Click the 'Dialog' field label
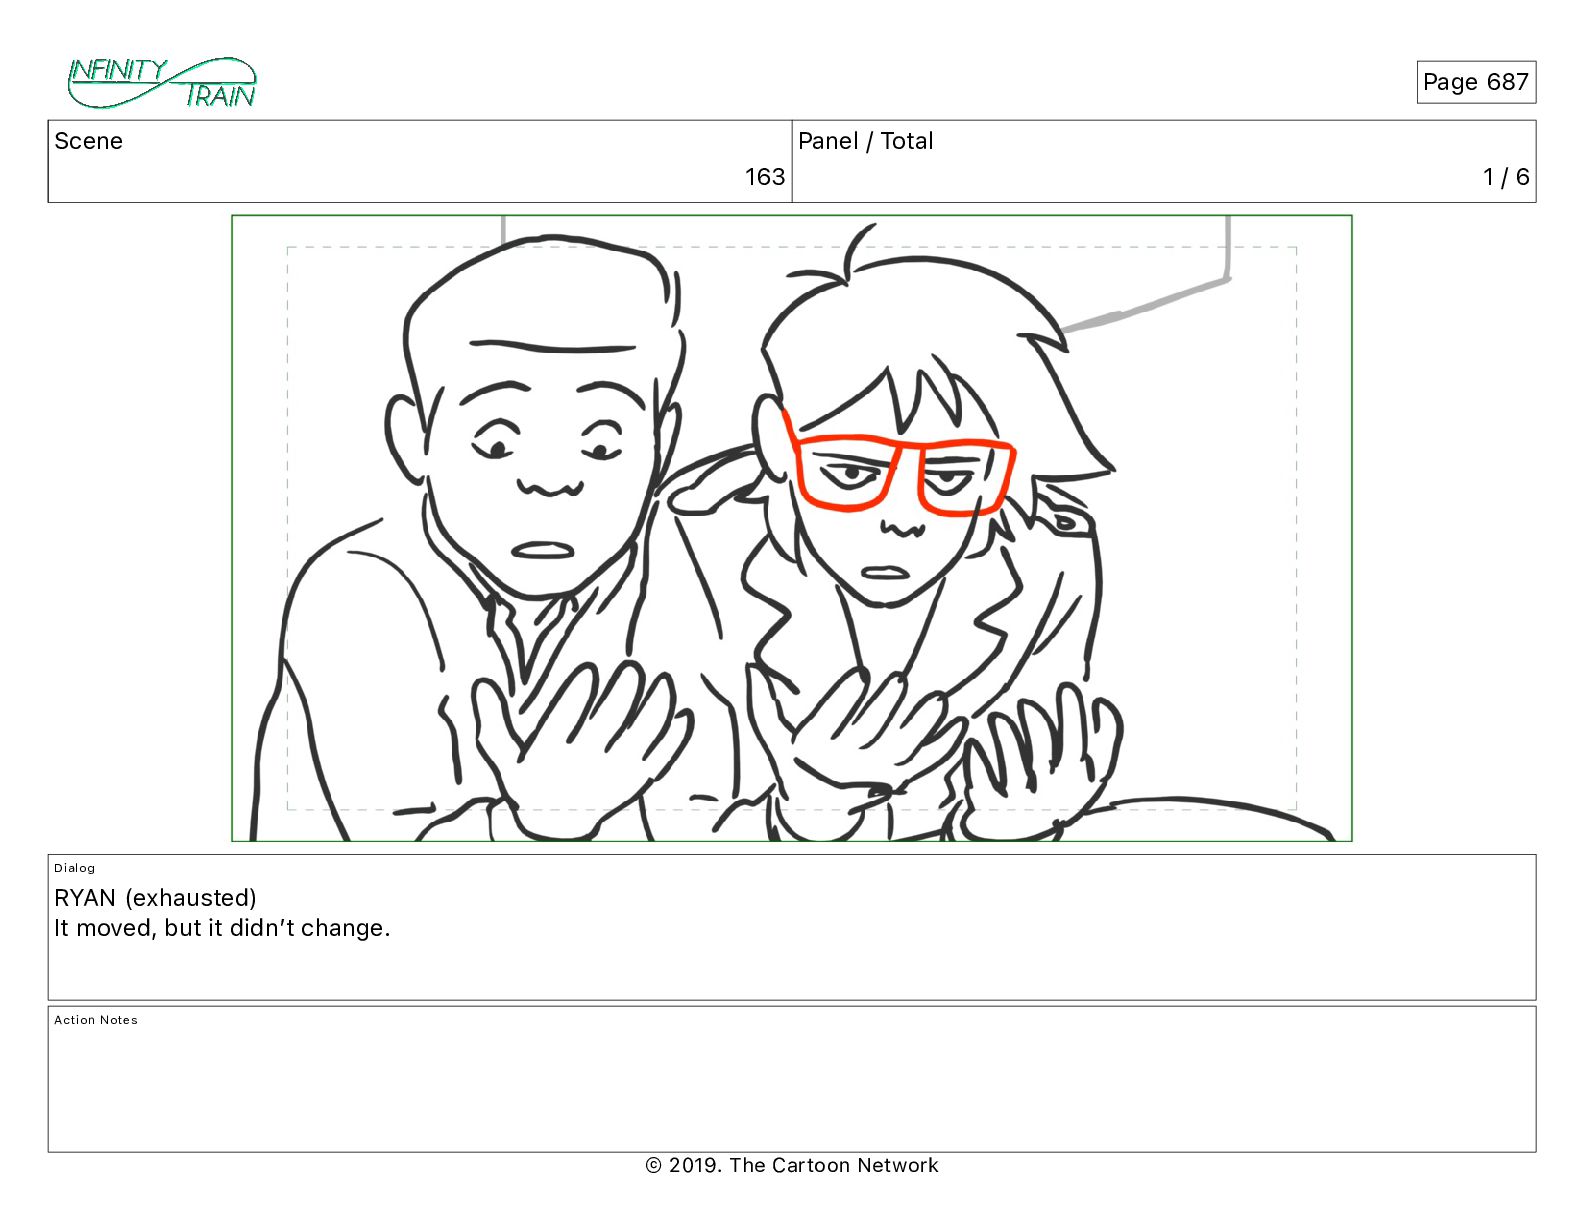1584x1224 pixels. (75, 868)
